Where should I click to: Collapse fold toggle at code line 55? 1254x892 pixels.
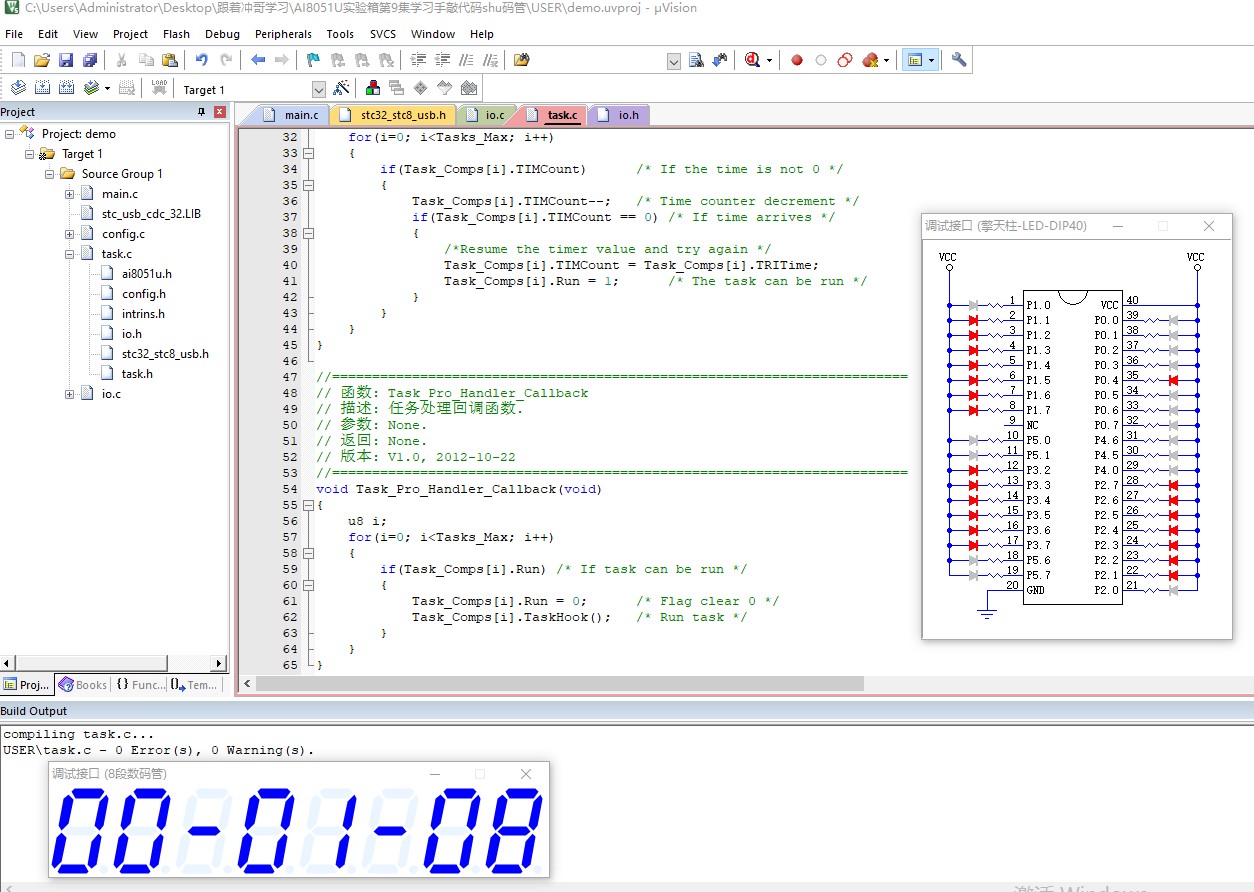click(x=308, y=505)
